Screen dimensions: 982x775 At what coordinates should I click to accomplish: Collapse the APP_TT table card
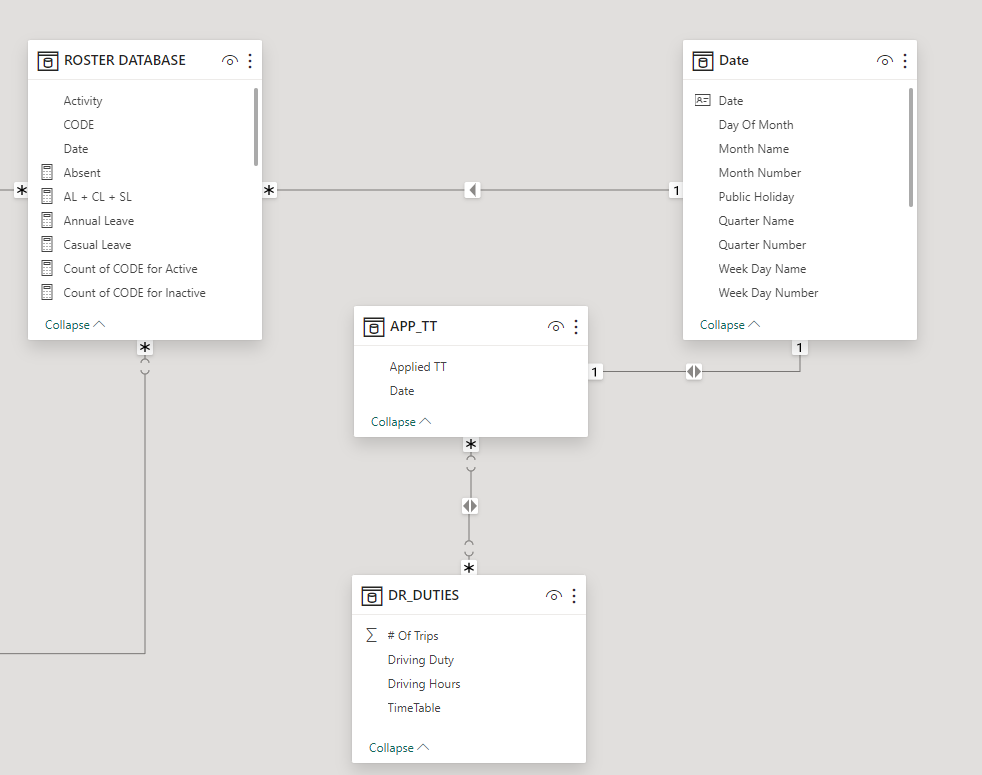tap(401, 422)
